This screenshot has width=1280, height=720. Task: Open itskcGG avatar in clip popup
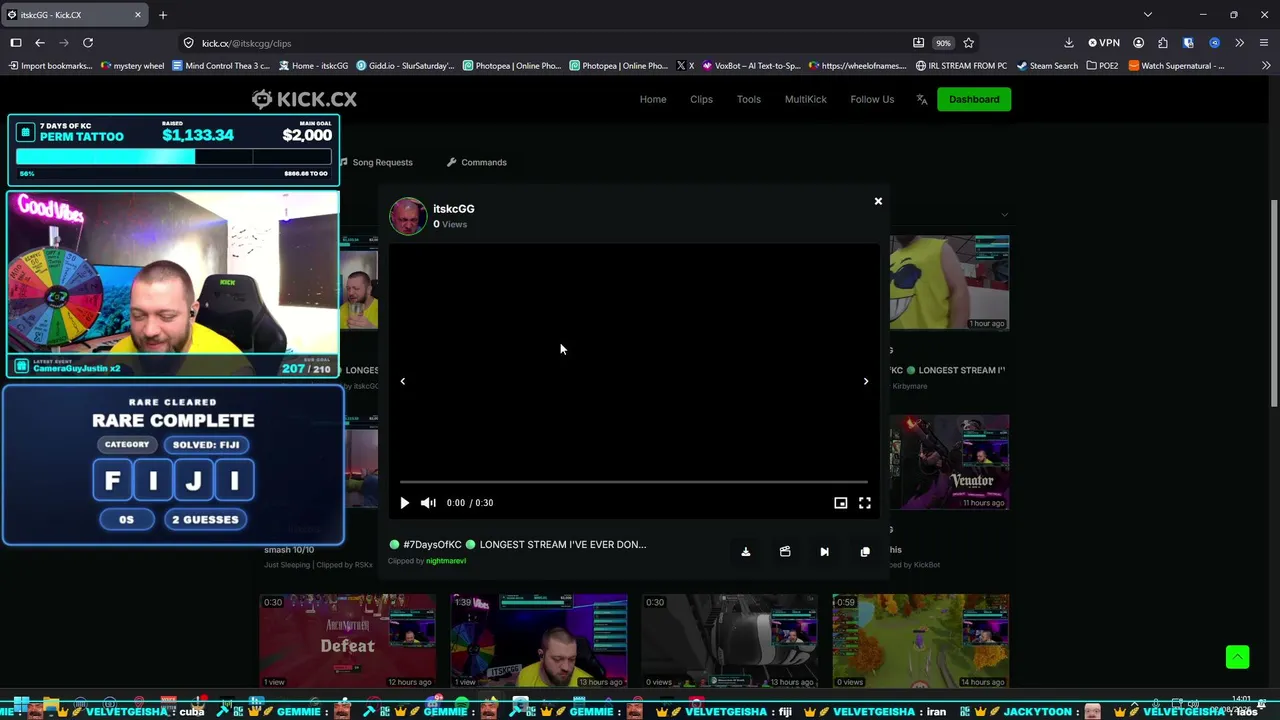pos(408,216)
